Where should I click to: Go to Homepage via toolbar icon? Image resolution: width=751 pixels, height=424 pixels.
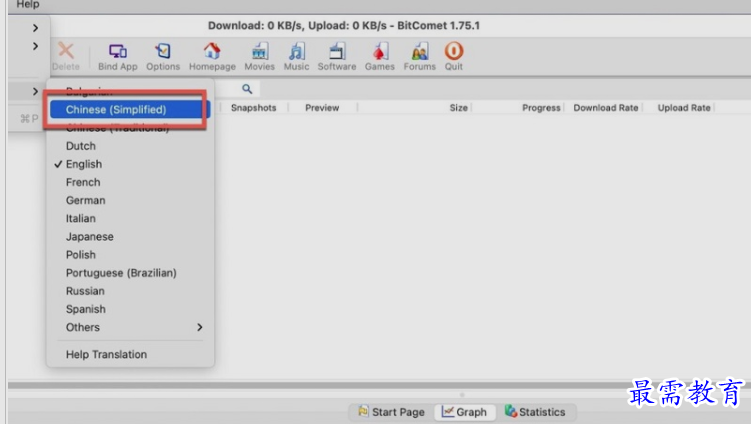click(212, 57)
